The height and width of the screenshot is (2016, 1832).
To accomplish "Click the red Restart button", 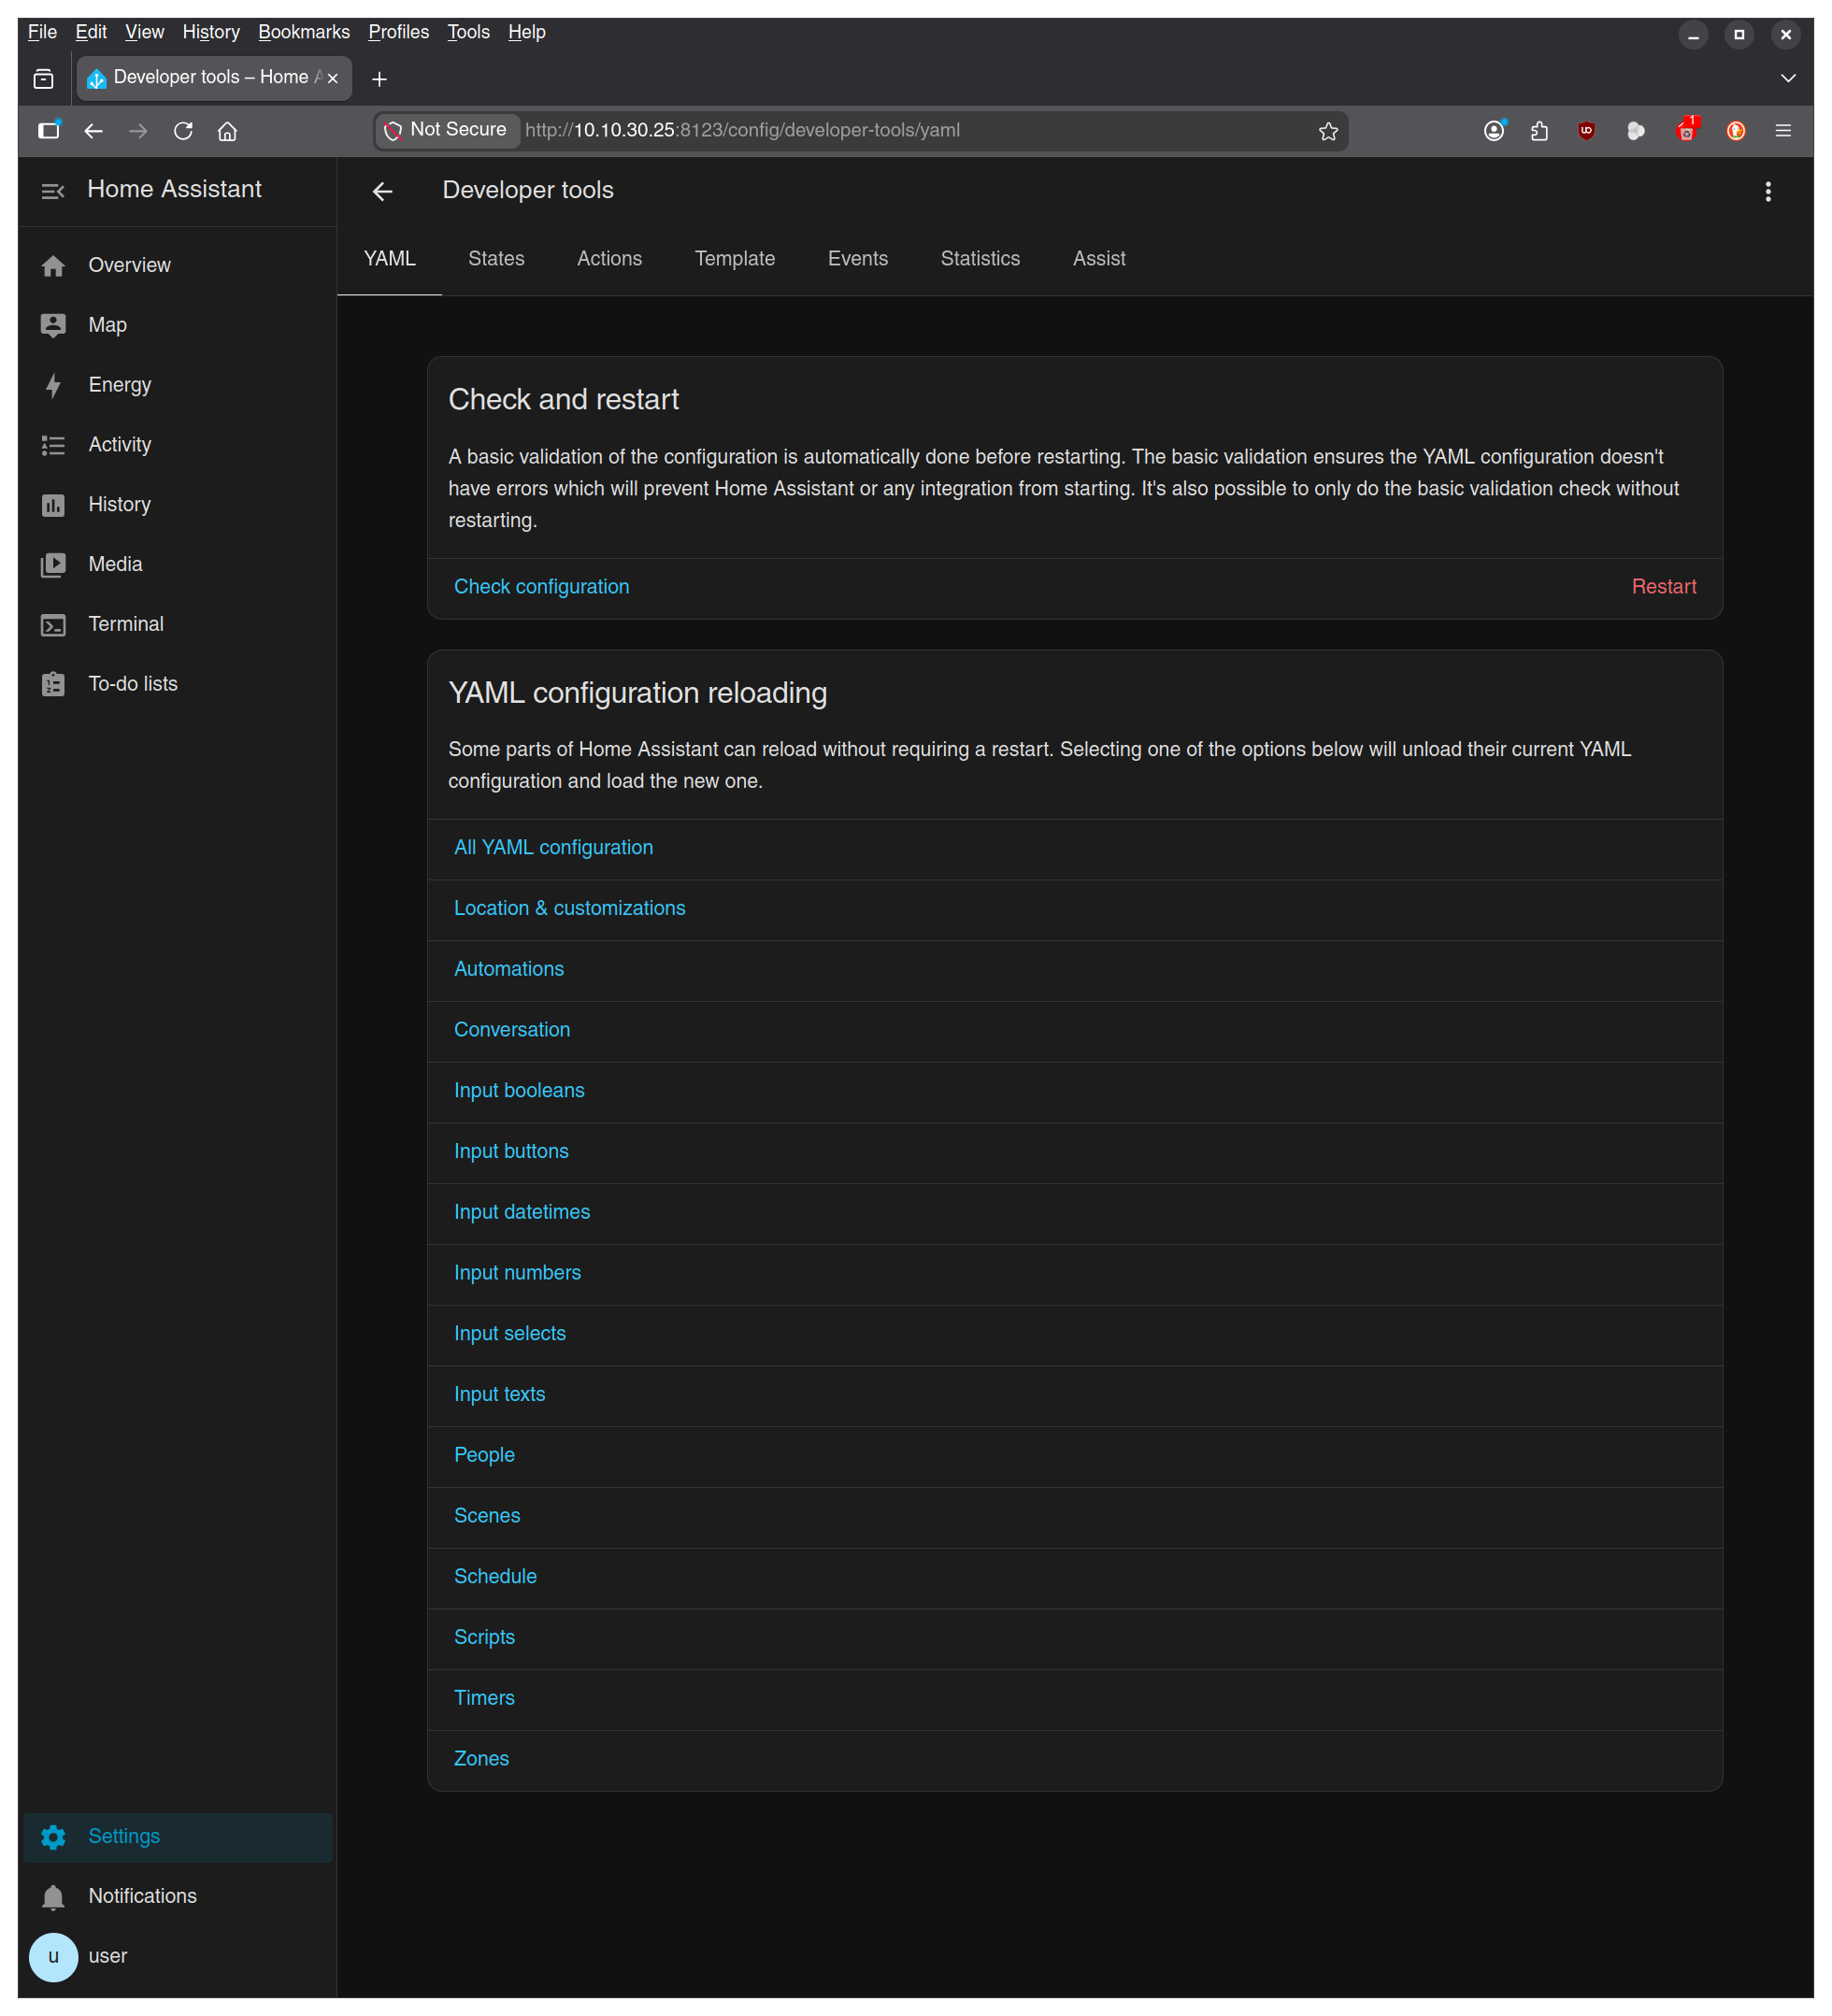I will [x=1664, y=587].
